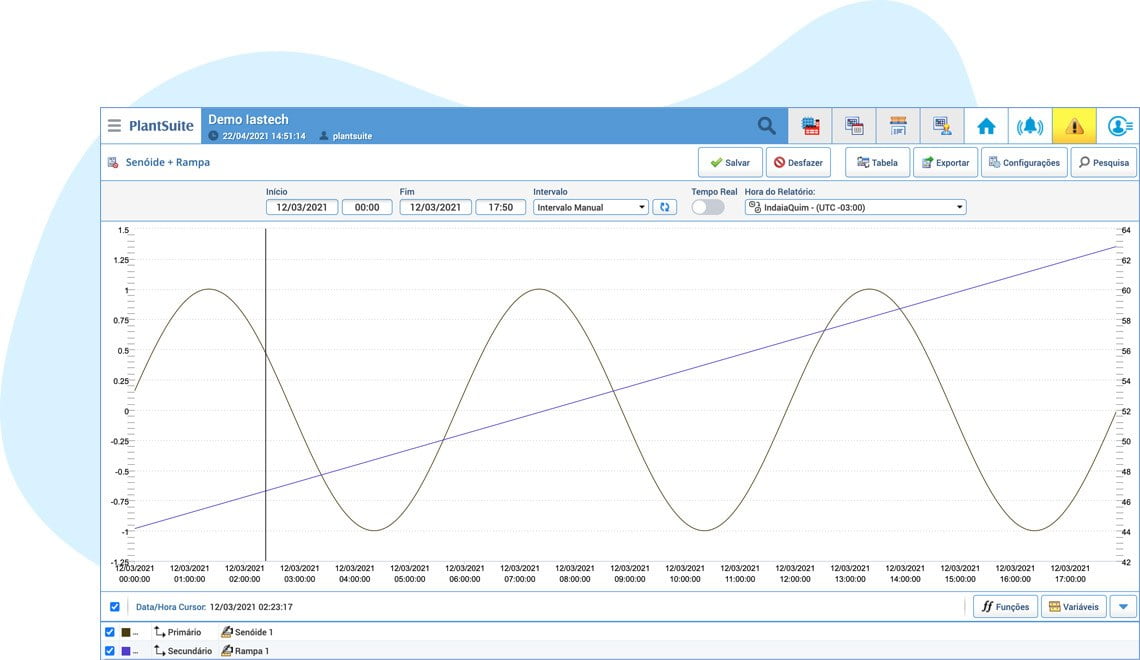1140x660 pixels.
Task: Click the Exportar button
Action: [x=944, y=162]
